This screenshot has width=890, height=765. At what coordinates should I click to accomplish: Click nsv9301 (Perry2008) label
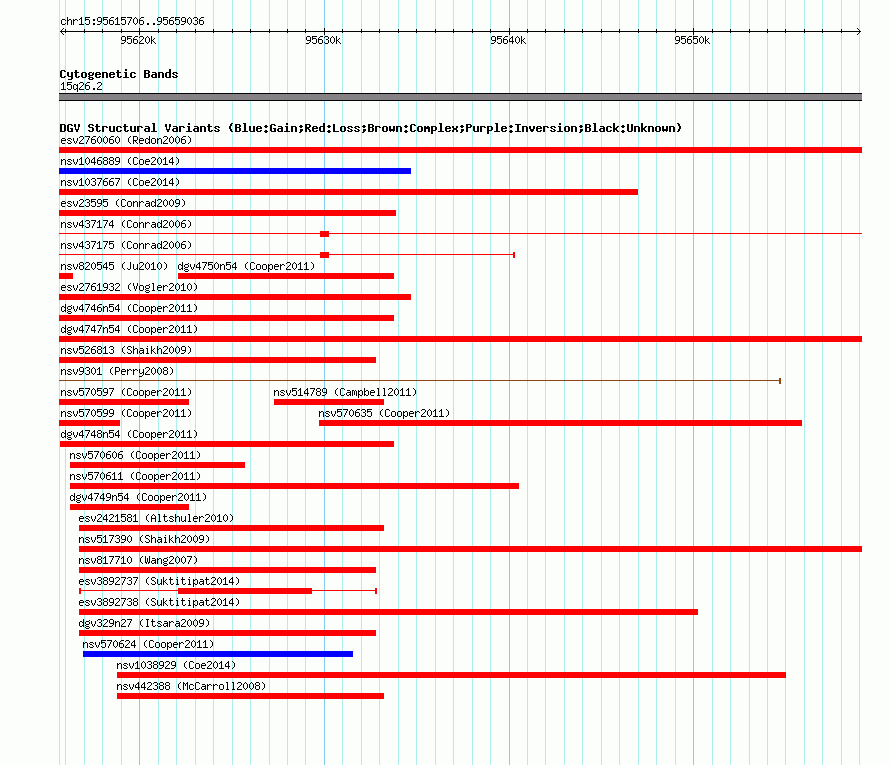117,371
